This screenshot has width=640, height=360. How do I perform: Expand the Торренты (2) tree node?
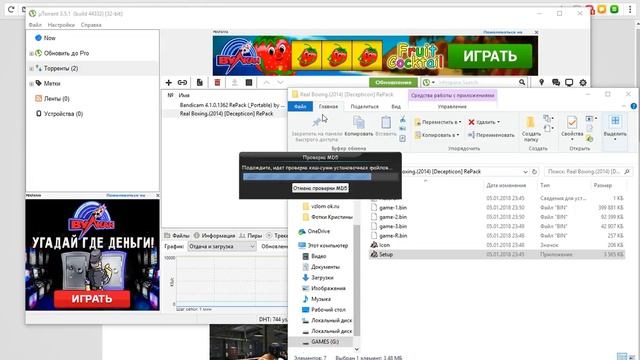[x=31, y=69]
